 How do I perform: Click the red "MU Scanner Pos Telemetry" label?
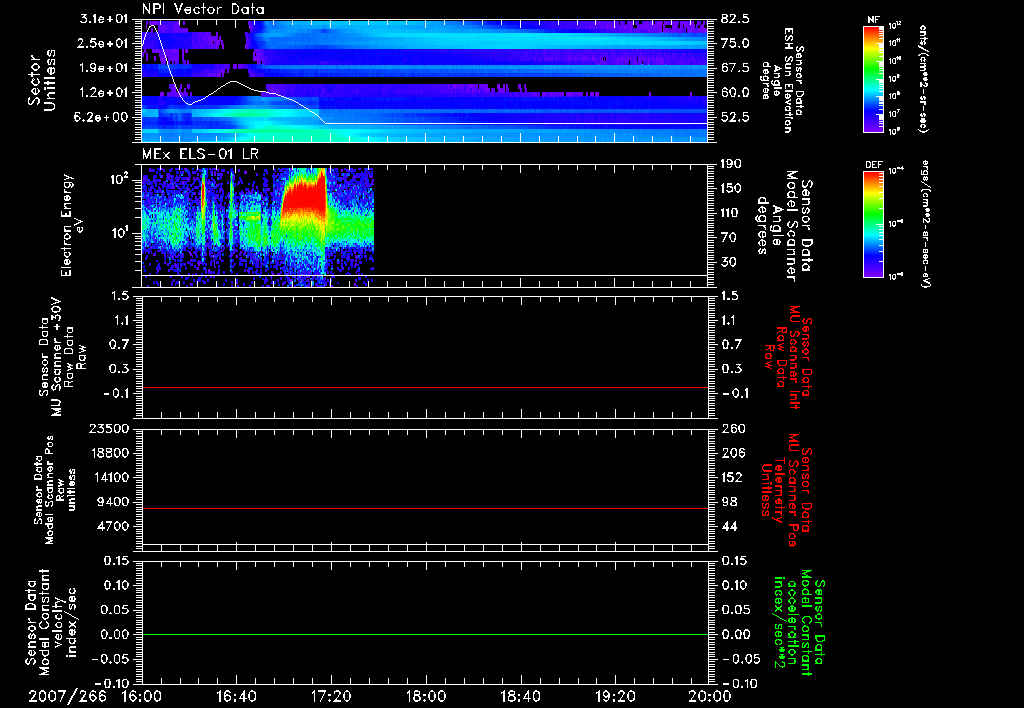[x=786, y=490]
